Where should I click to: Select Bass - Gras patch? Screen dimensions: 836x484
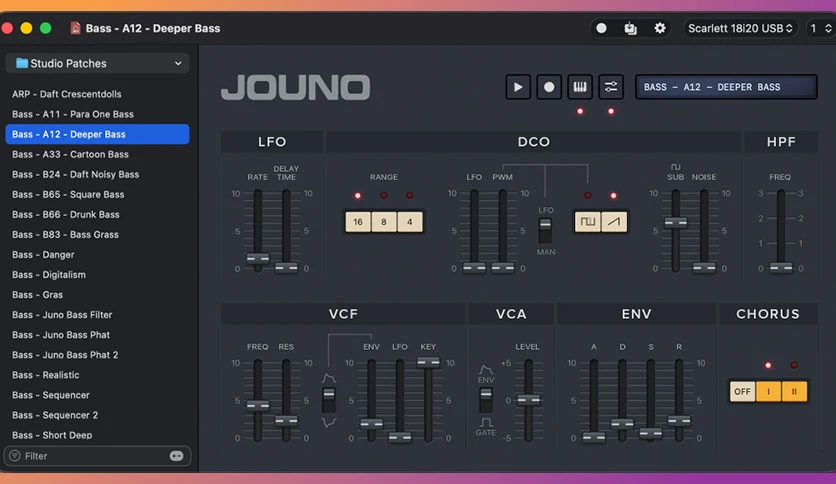[x=98, y=295]
